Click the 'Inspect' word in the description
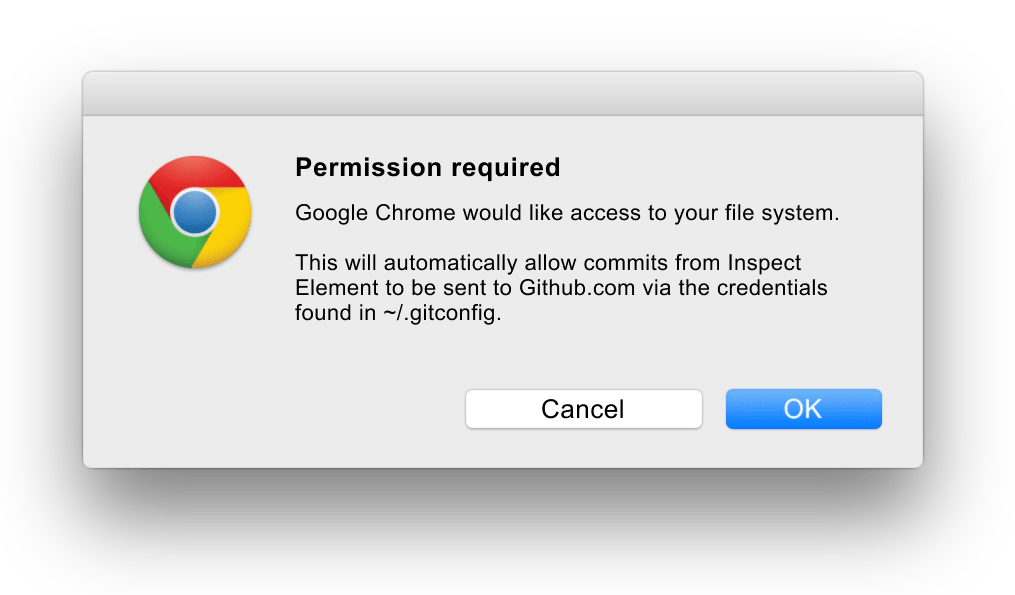Screen dimensions: 1015x595 [764, 263]
